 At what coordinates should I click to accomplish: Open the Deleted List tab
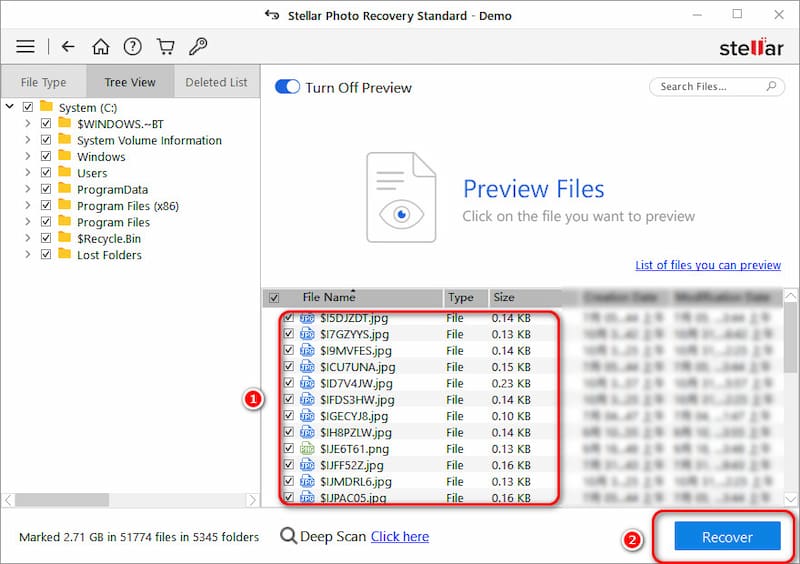(x=216, y=82)
